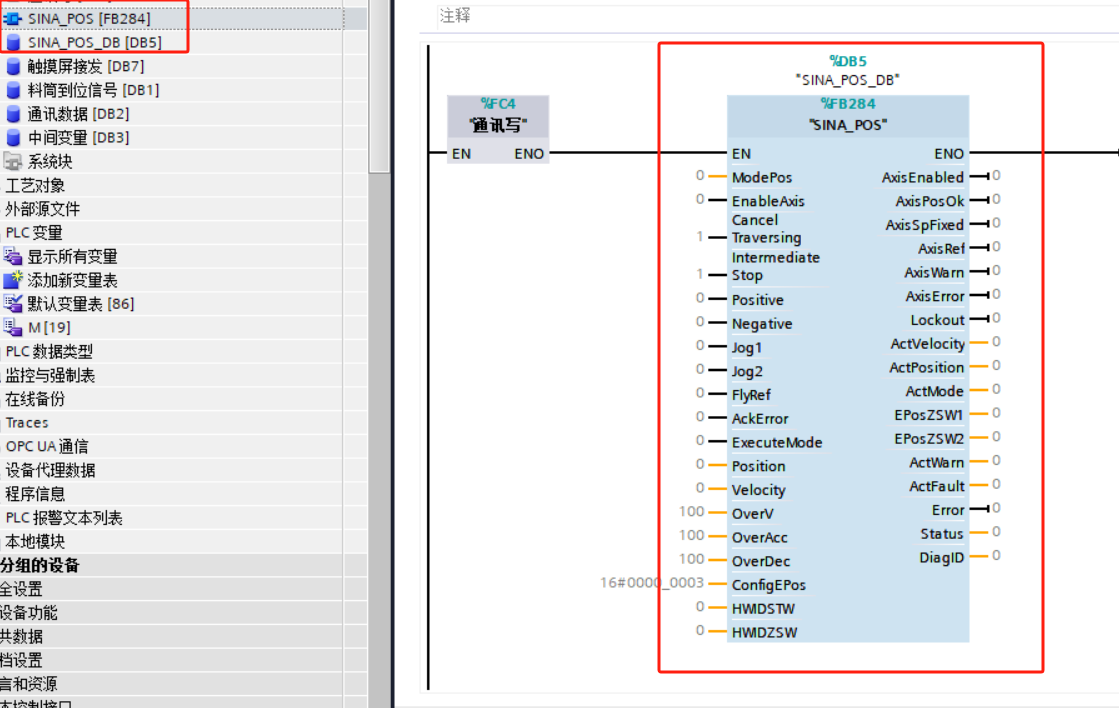Select 料筒到位信号 [DB1] in the tree
Screen dimensions: 1119x708
93,90
